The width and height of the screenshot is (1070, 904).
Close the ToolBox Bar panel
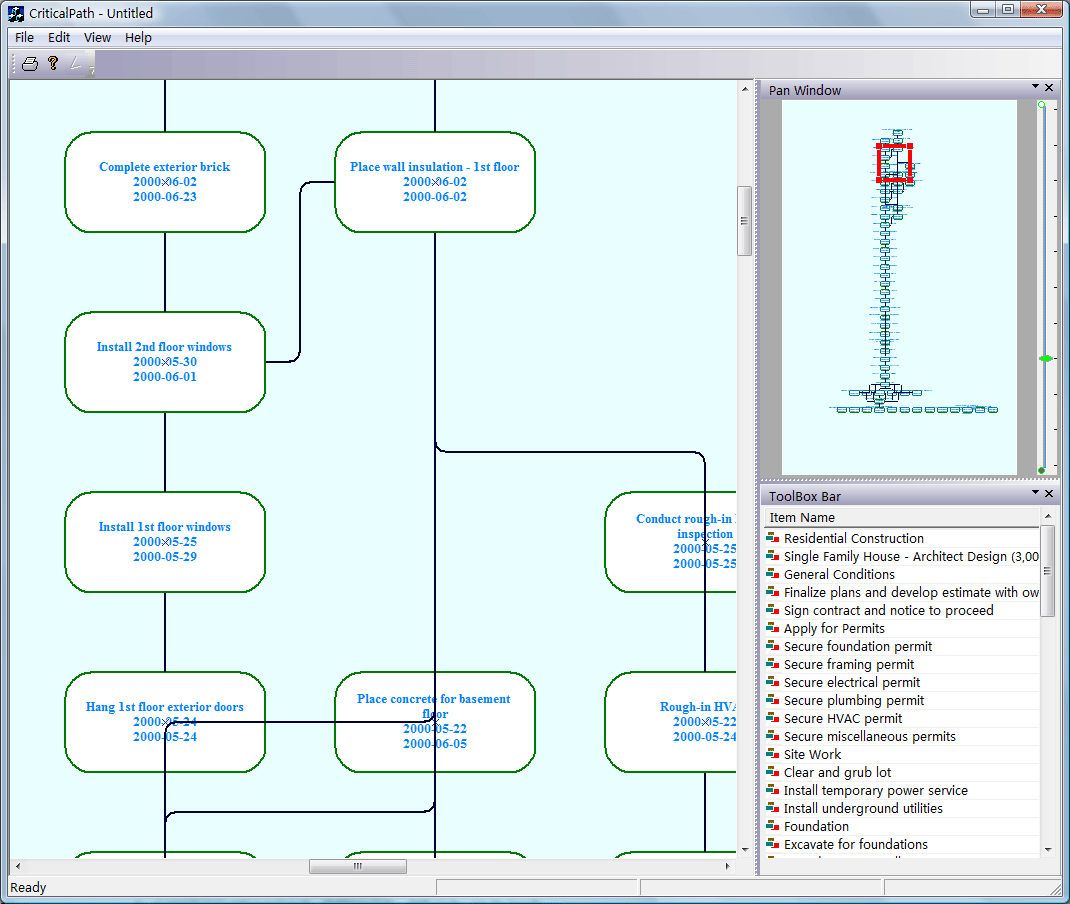[1049, 494]
